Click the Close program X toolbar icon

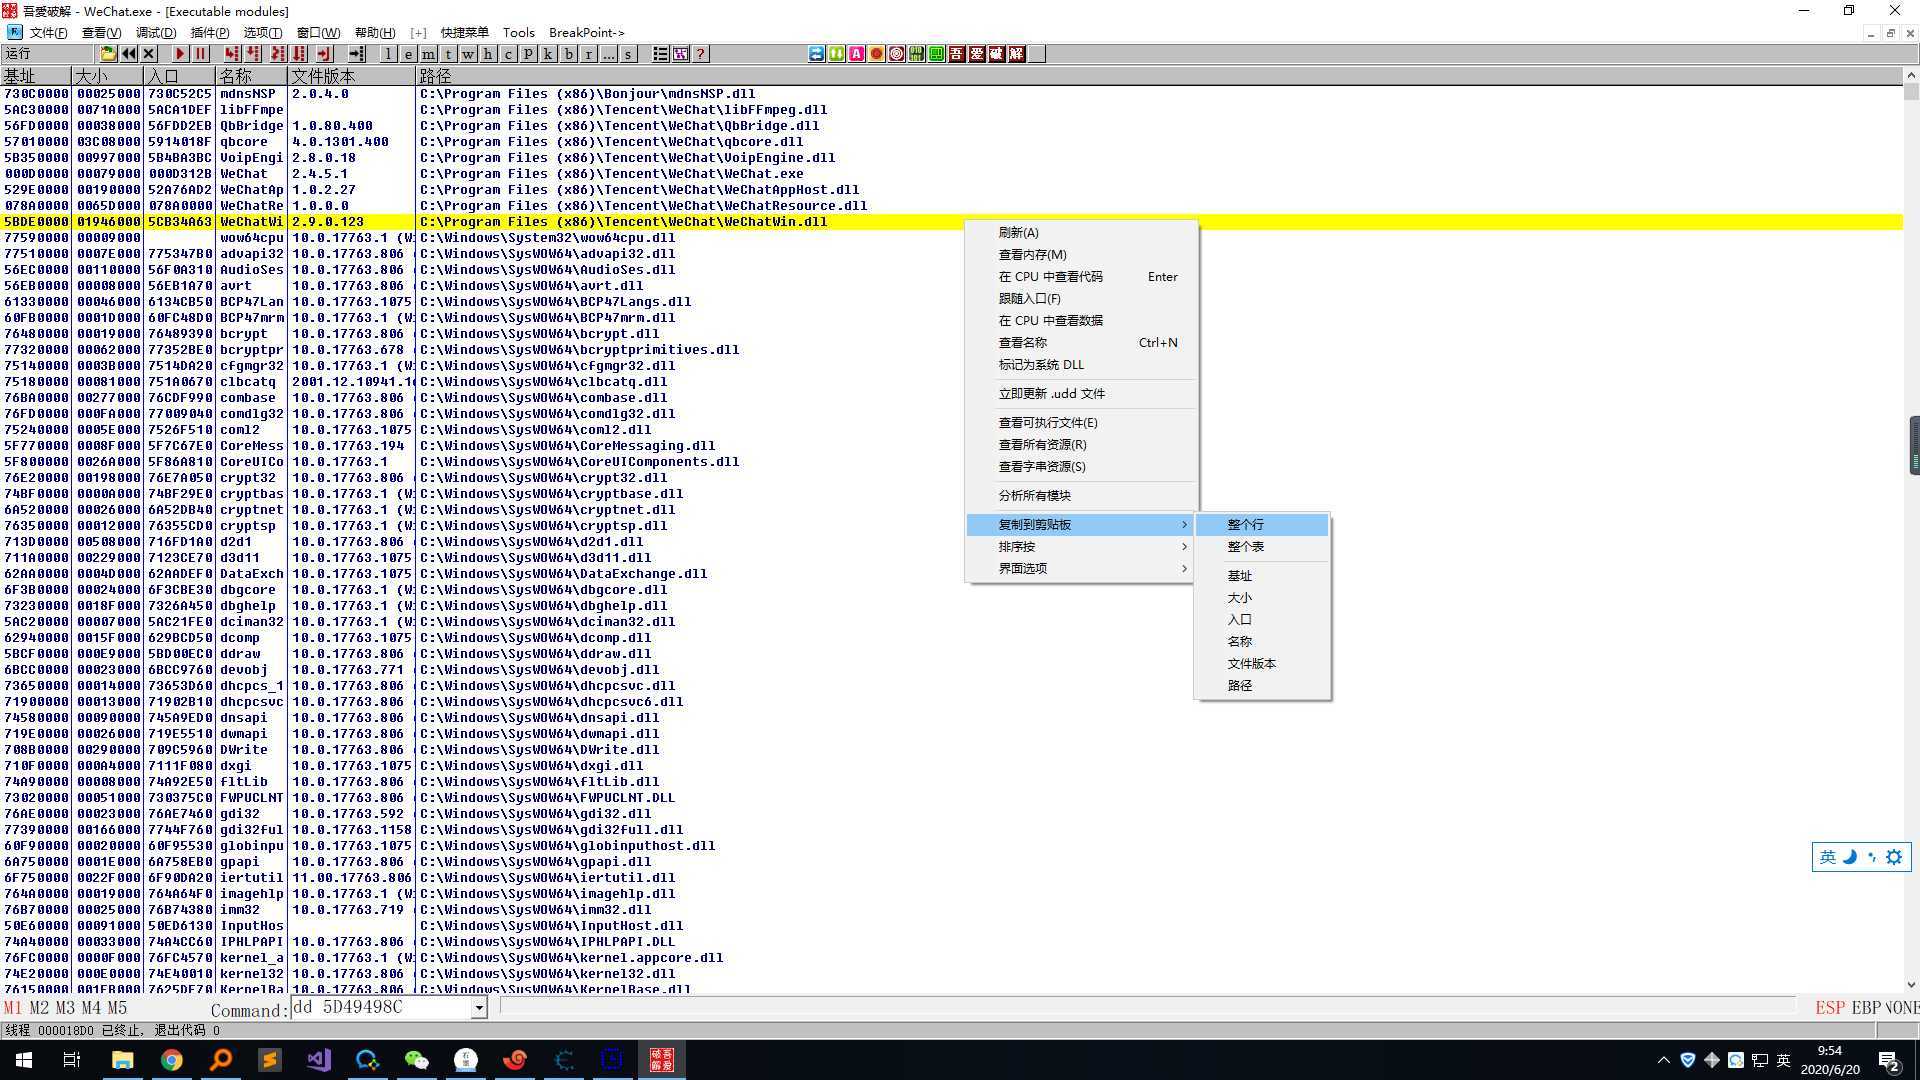149,54
